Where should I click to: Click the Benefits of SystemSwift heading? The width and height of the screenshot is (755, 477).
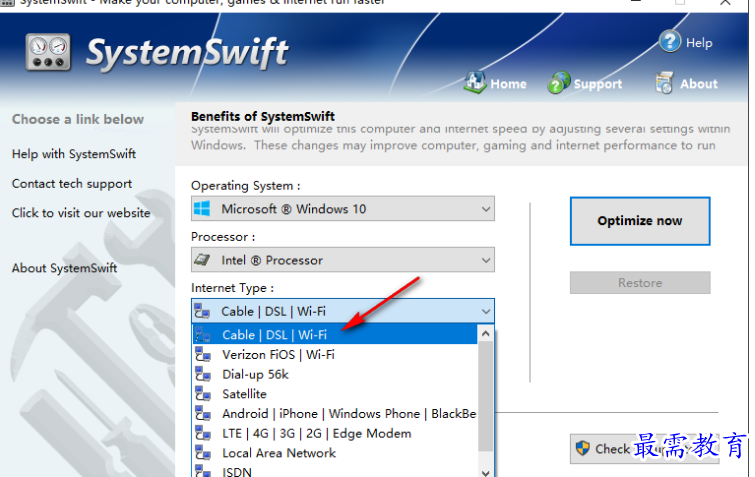point(262,116)
